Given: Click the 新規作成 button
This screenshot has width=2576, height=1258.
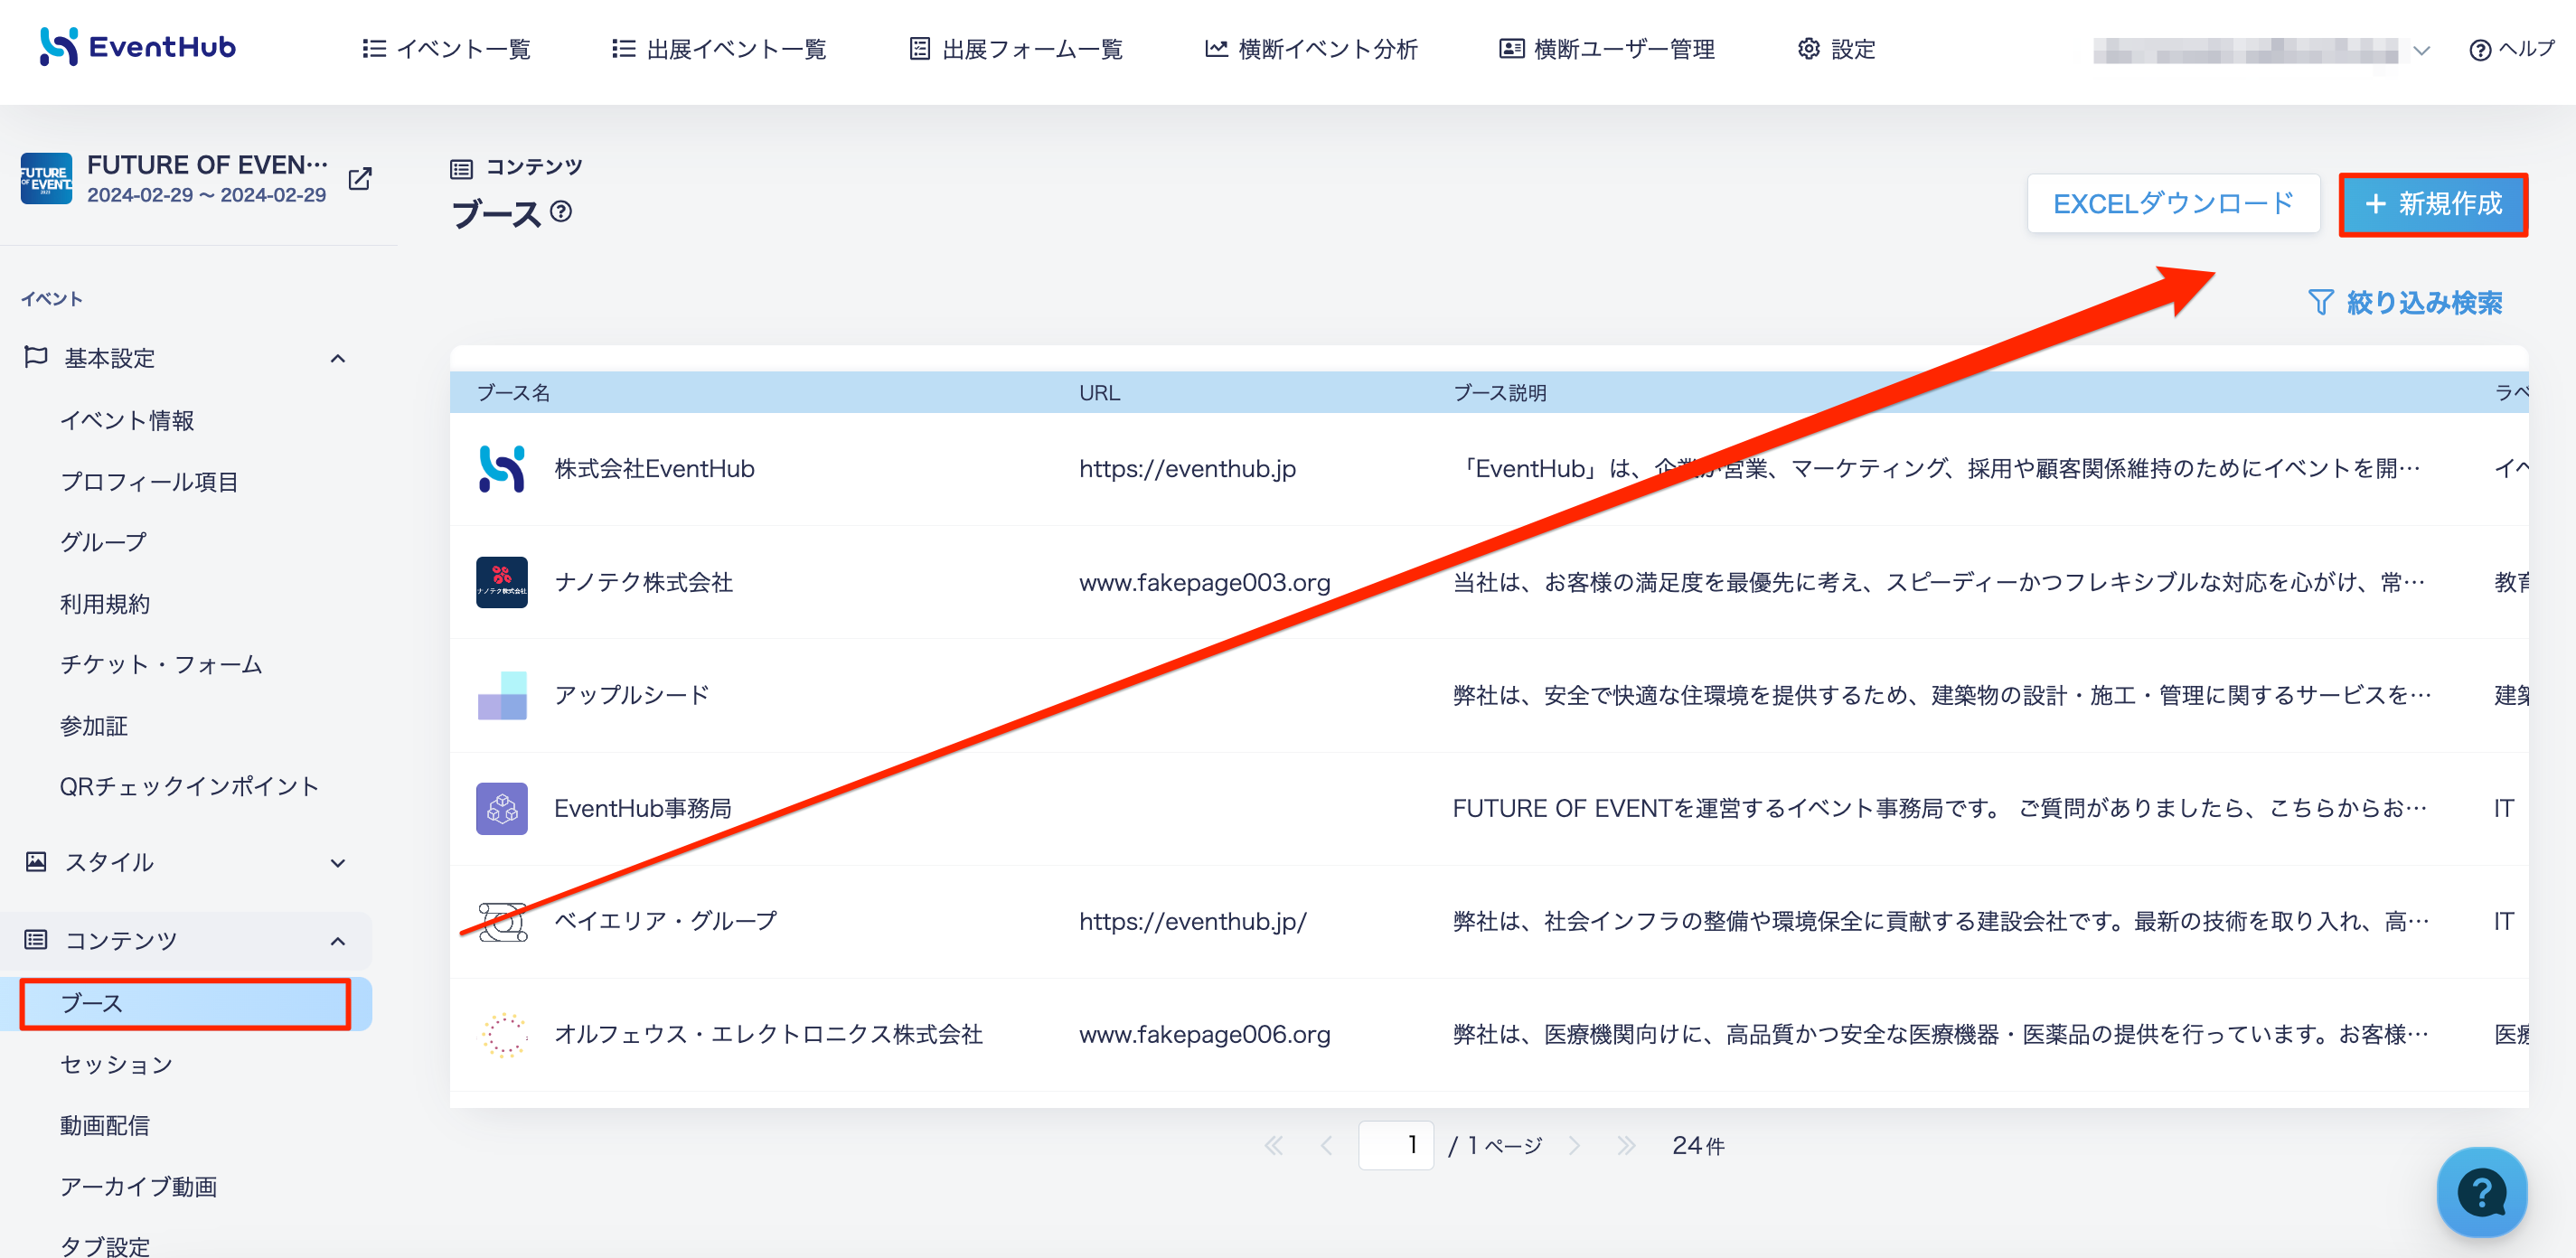Looking at the screenshot, I should pyautogui.click(x=2433, y=204).
